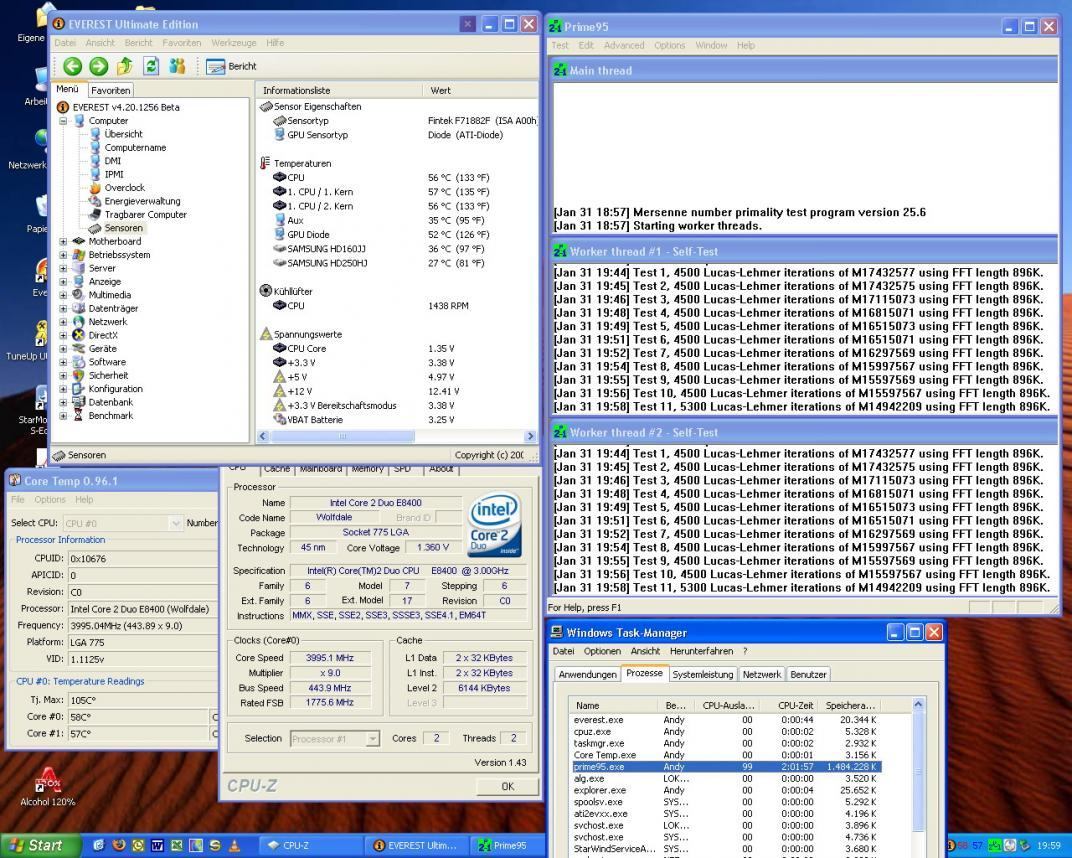Viewport: 1072px width, 858px height.
Task: Open Alcohol 120% desktop icon
Action: coord(48,787)
